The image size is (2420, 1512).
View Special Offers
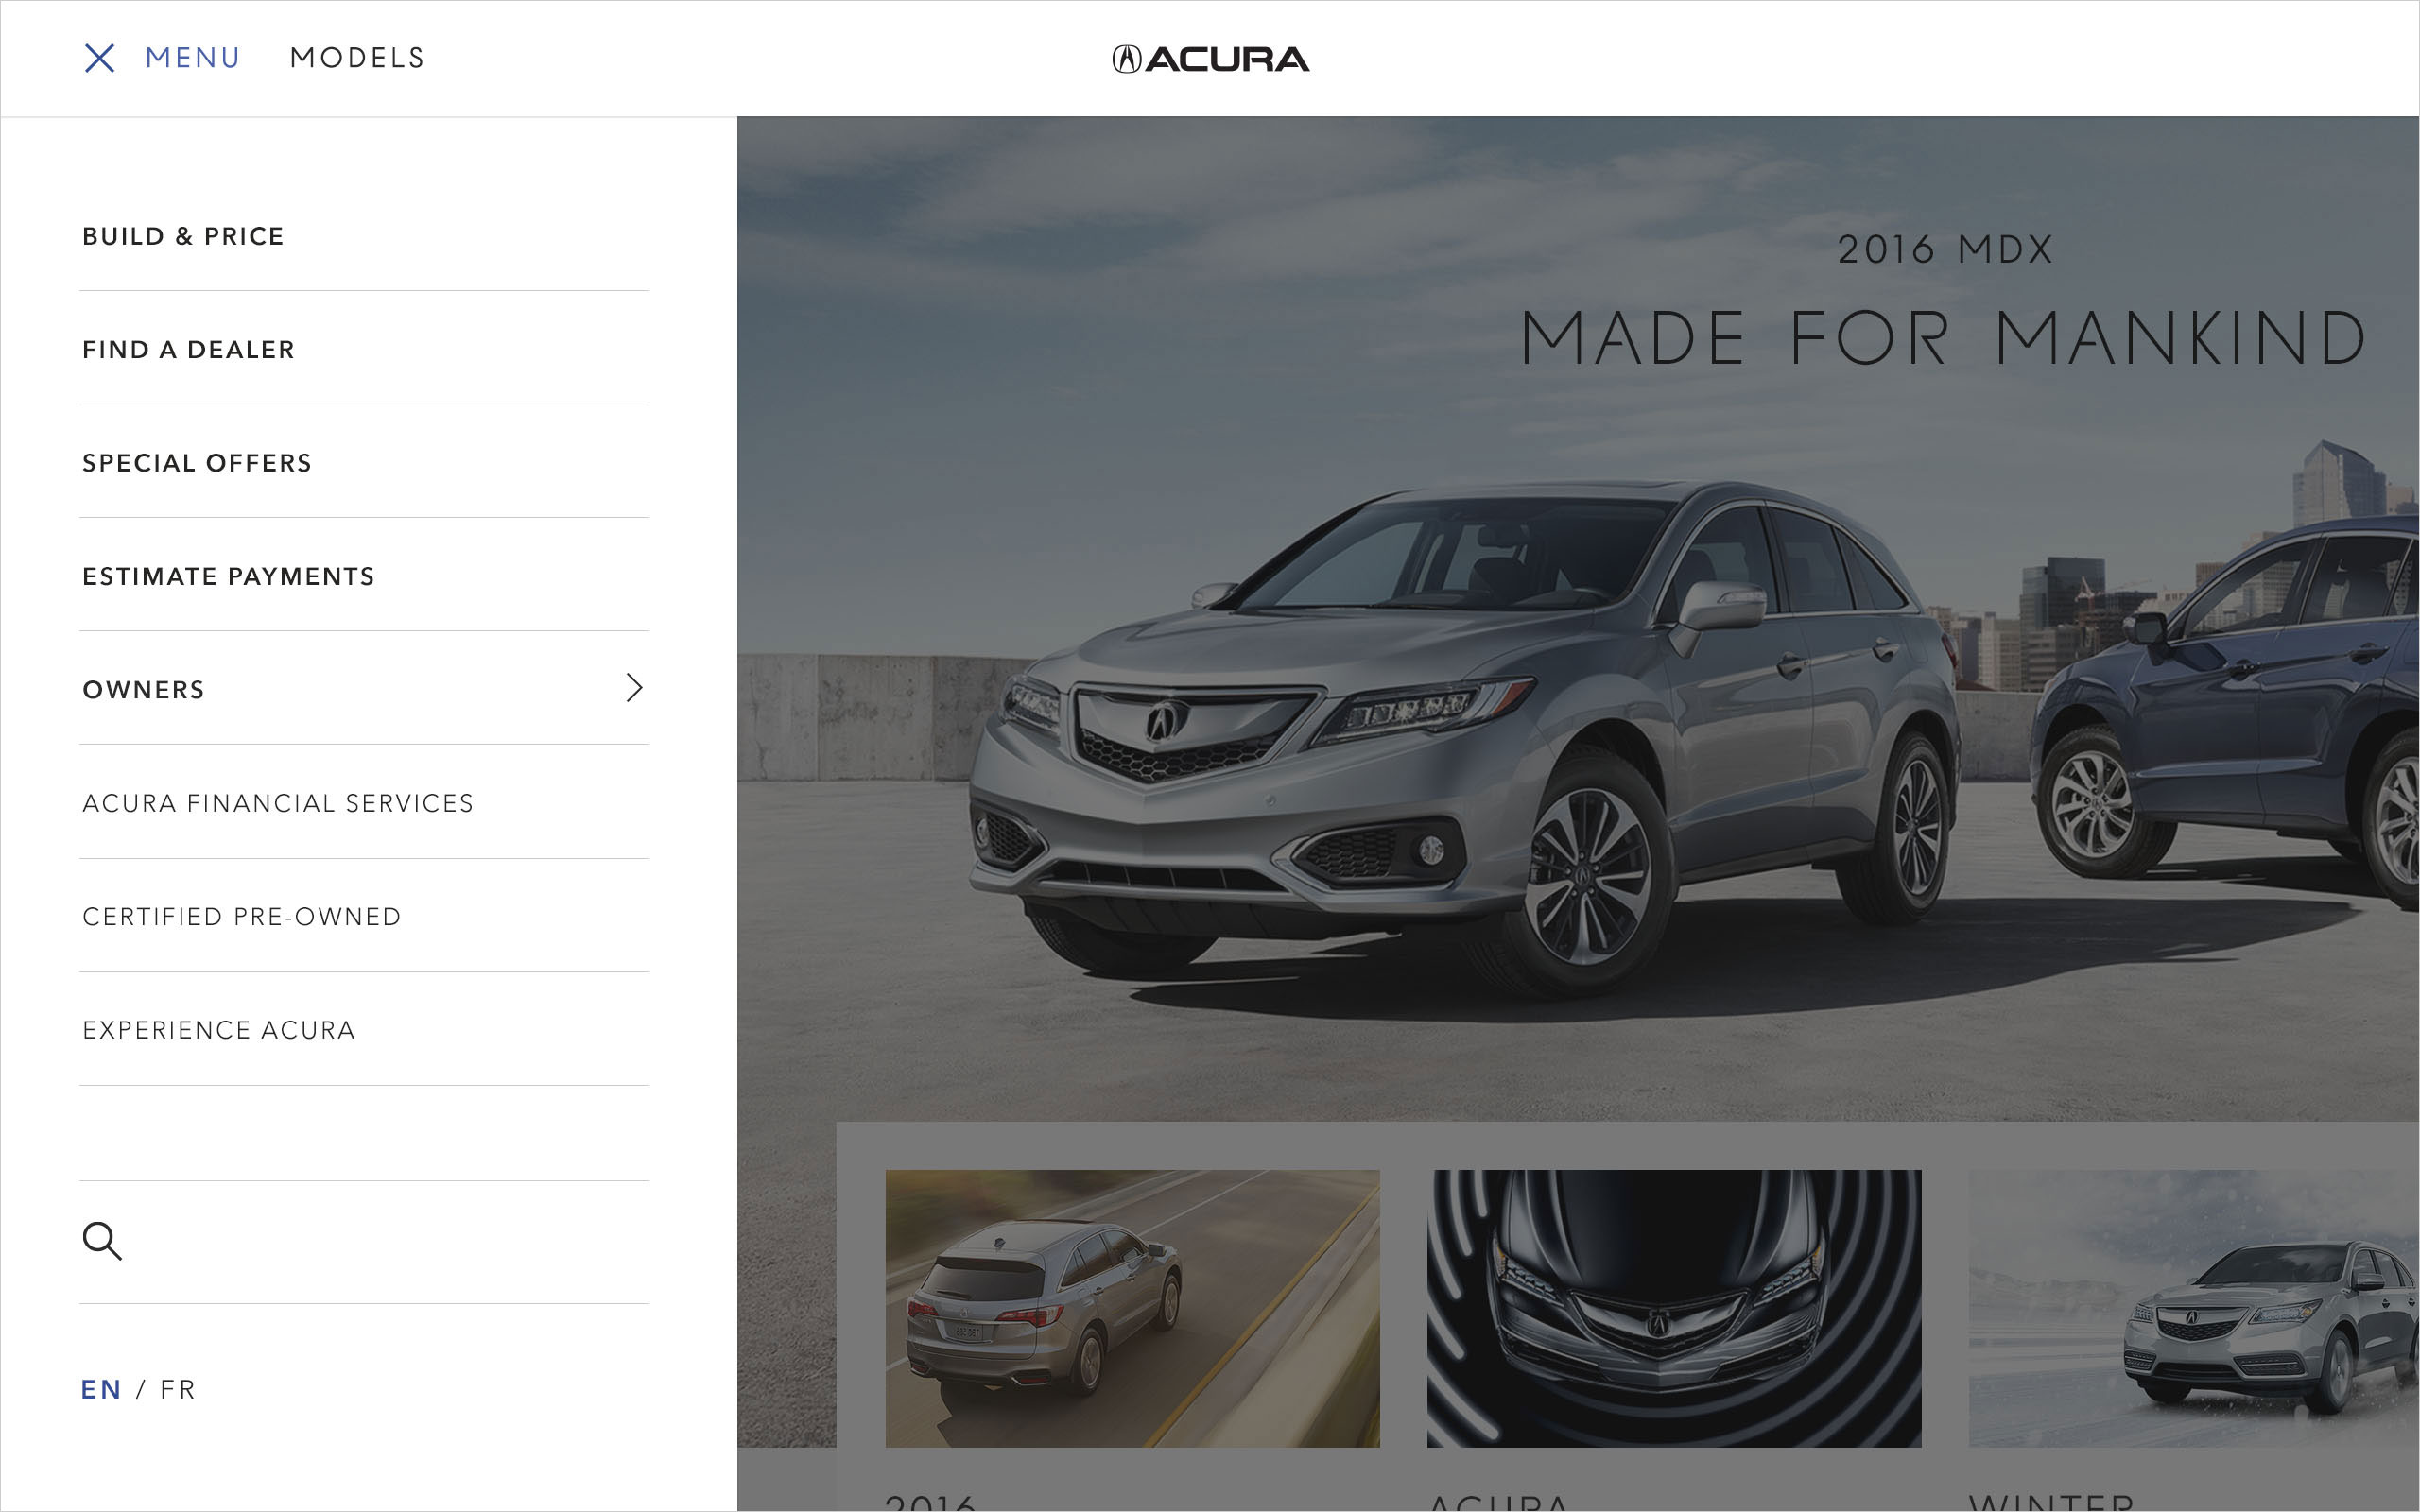point(197,463)
